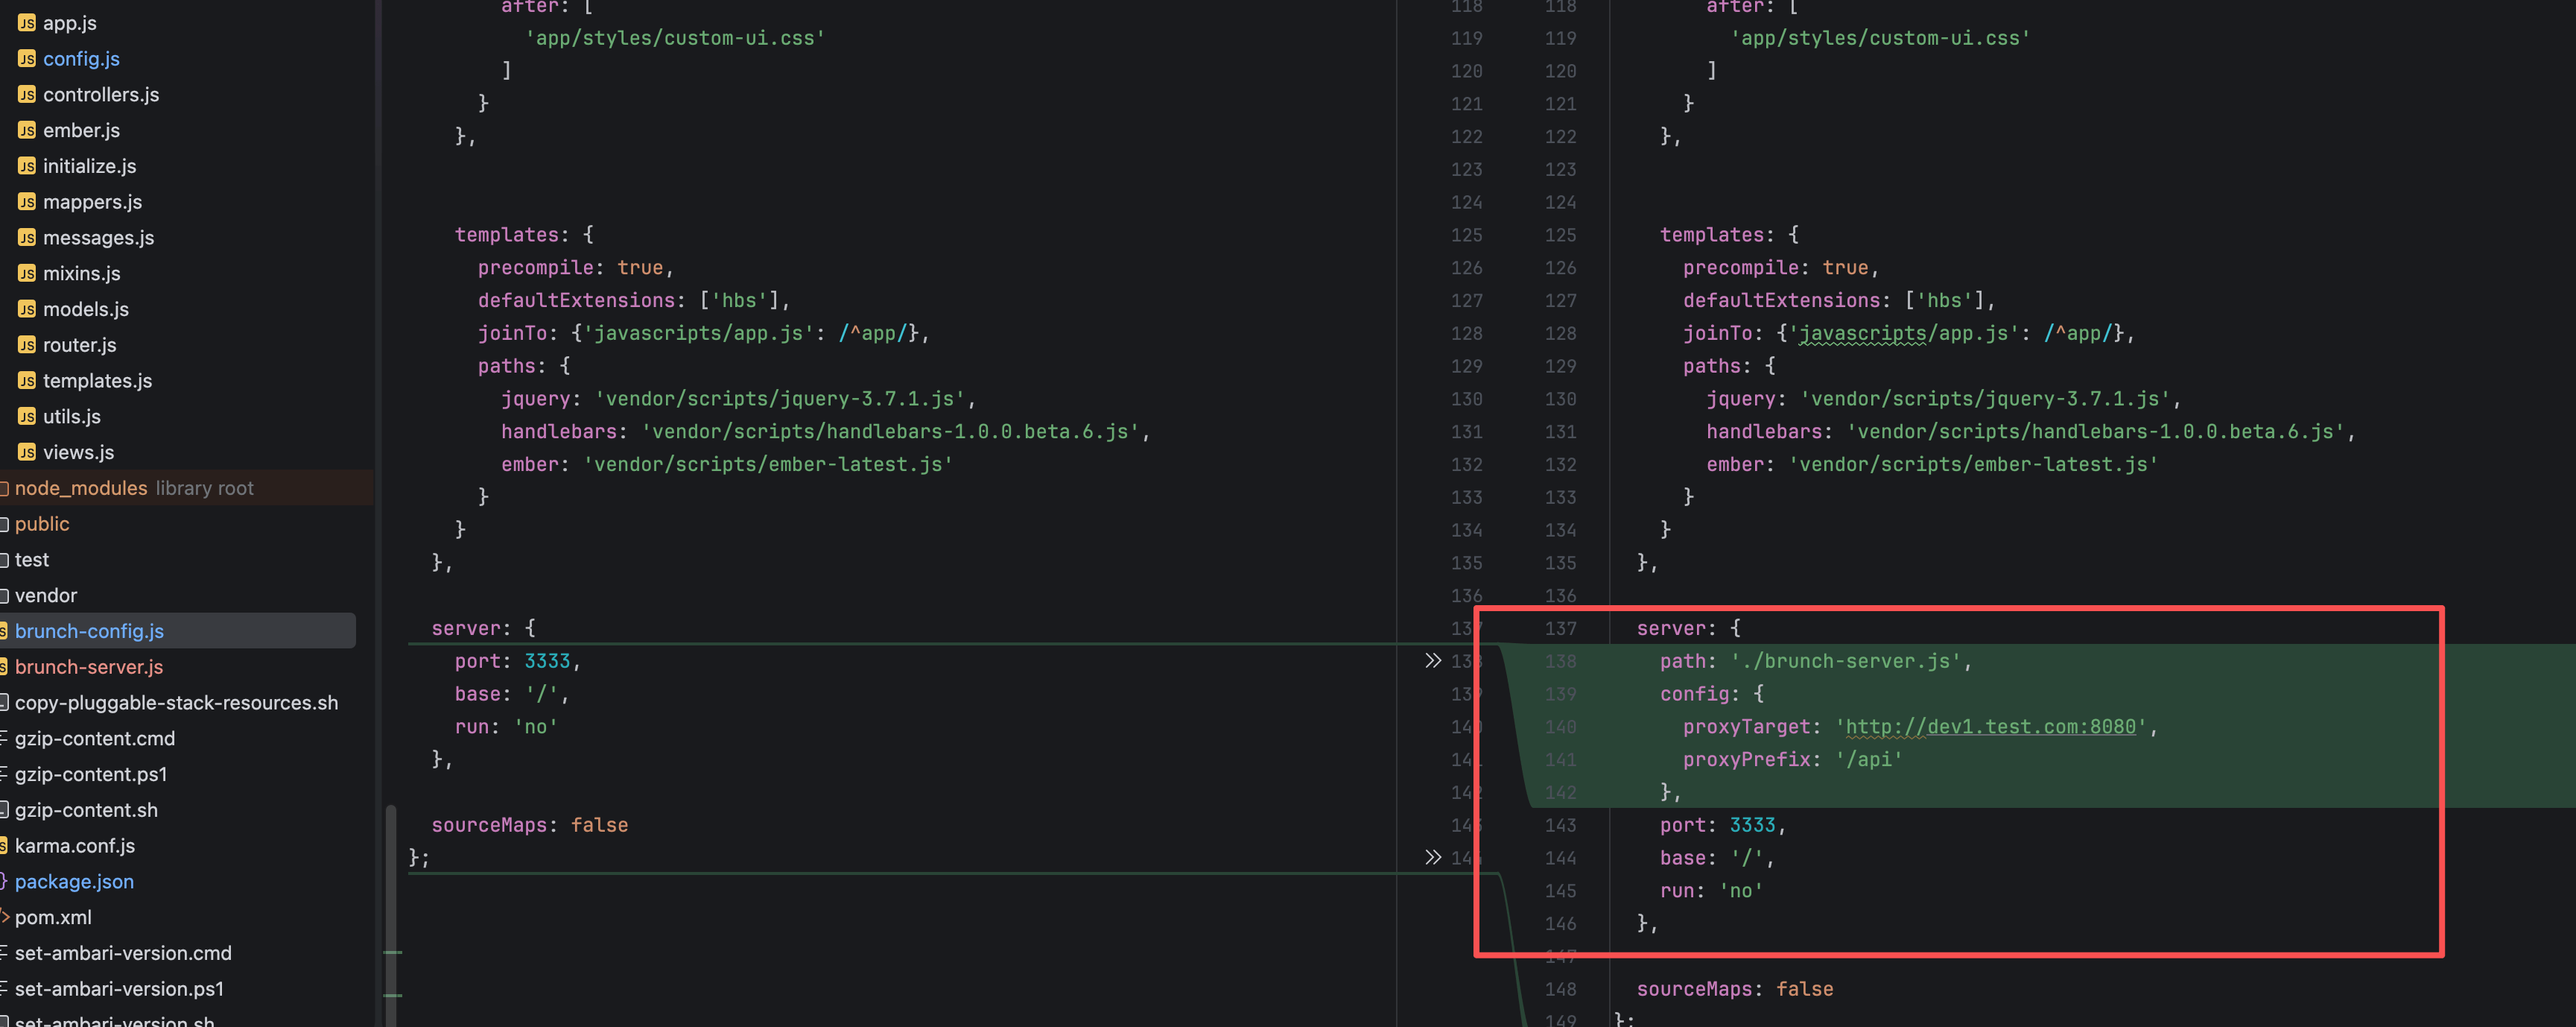Click line number 143 in right gutter
This screenshot has height=1027, width=2576.
(1559, 825)
